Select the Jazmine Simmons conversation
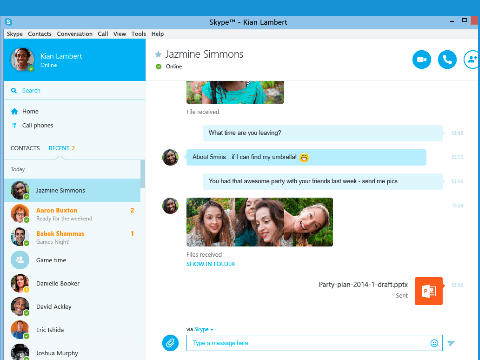Viewport: 480px width, 360px height. tap(72, 190)
